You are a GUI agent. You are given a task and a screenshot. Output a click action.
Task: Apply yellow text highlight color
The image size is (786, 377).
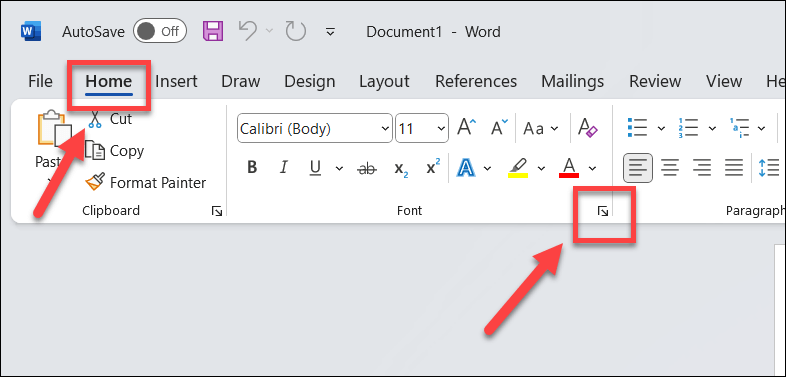tap(518, 168)
